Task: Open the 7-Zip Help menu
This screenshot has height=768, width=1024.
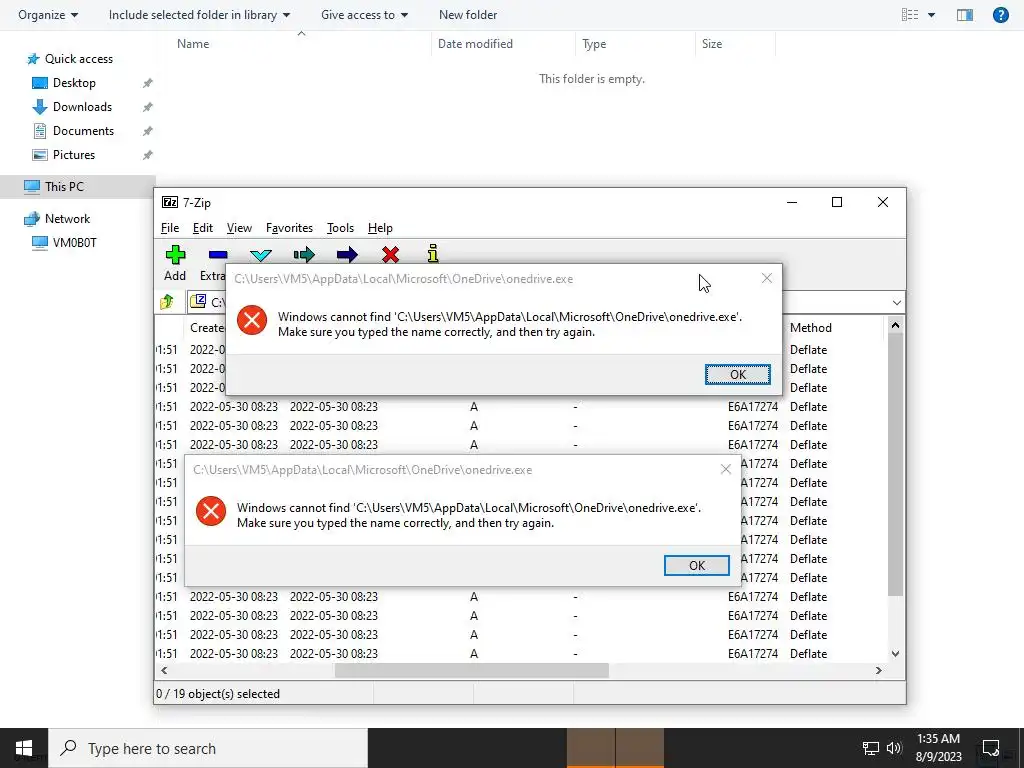Action: 380,228
